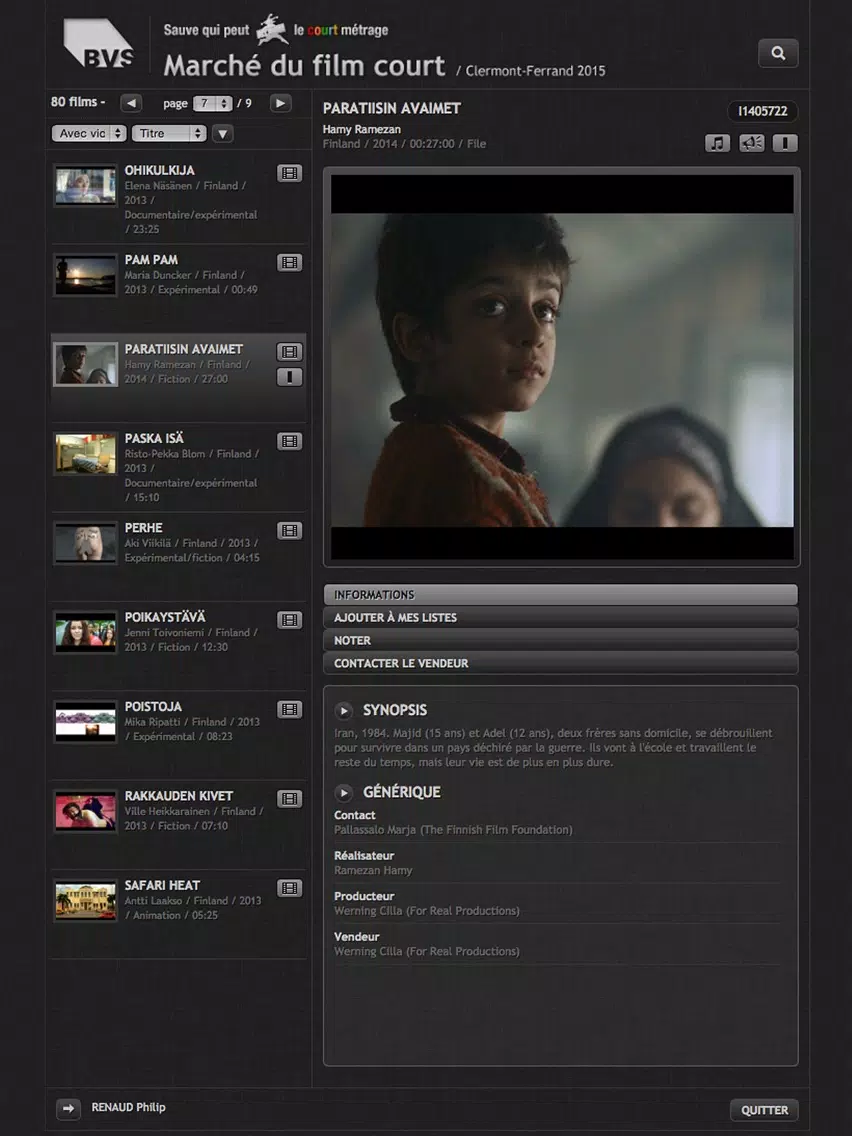Click the music note icon
This screenshot has width=852, height=1136.
717,143
